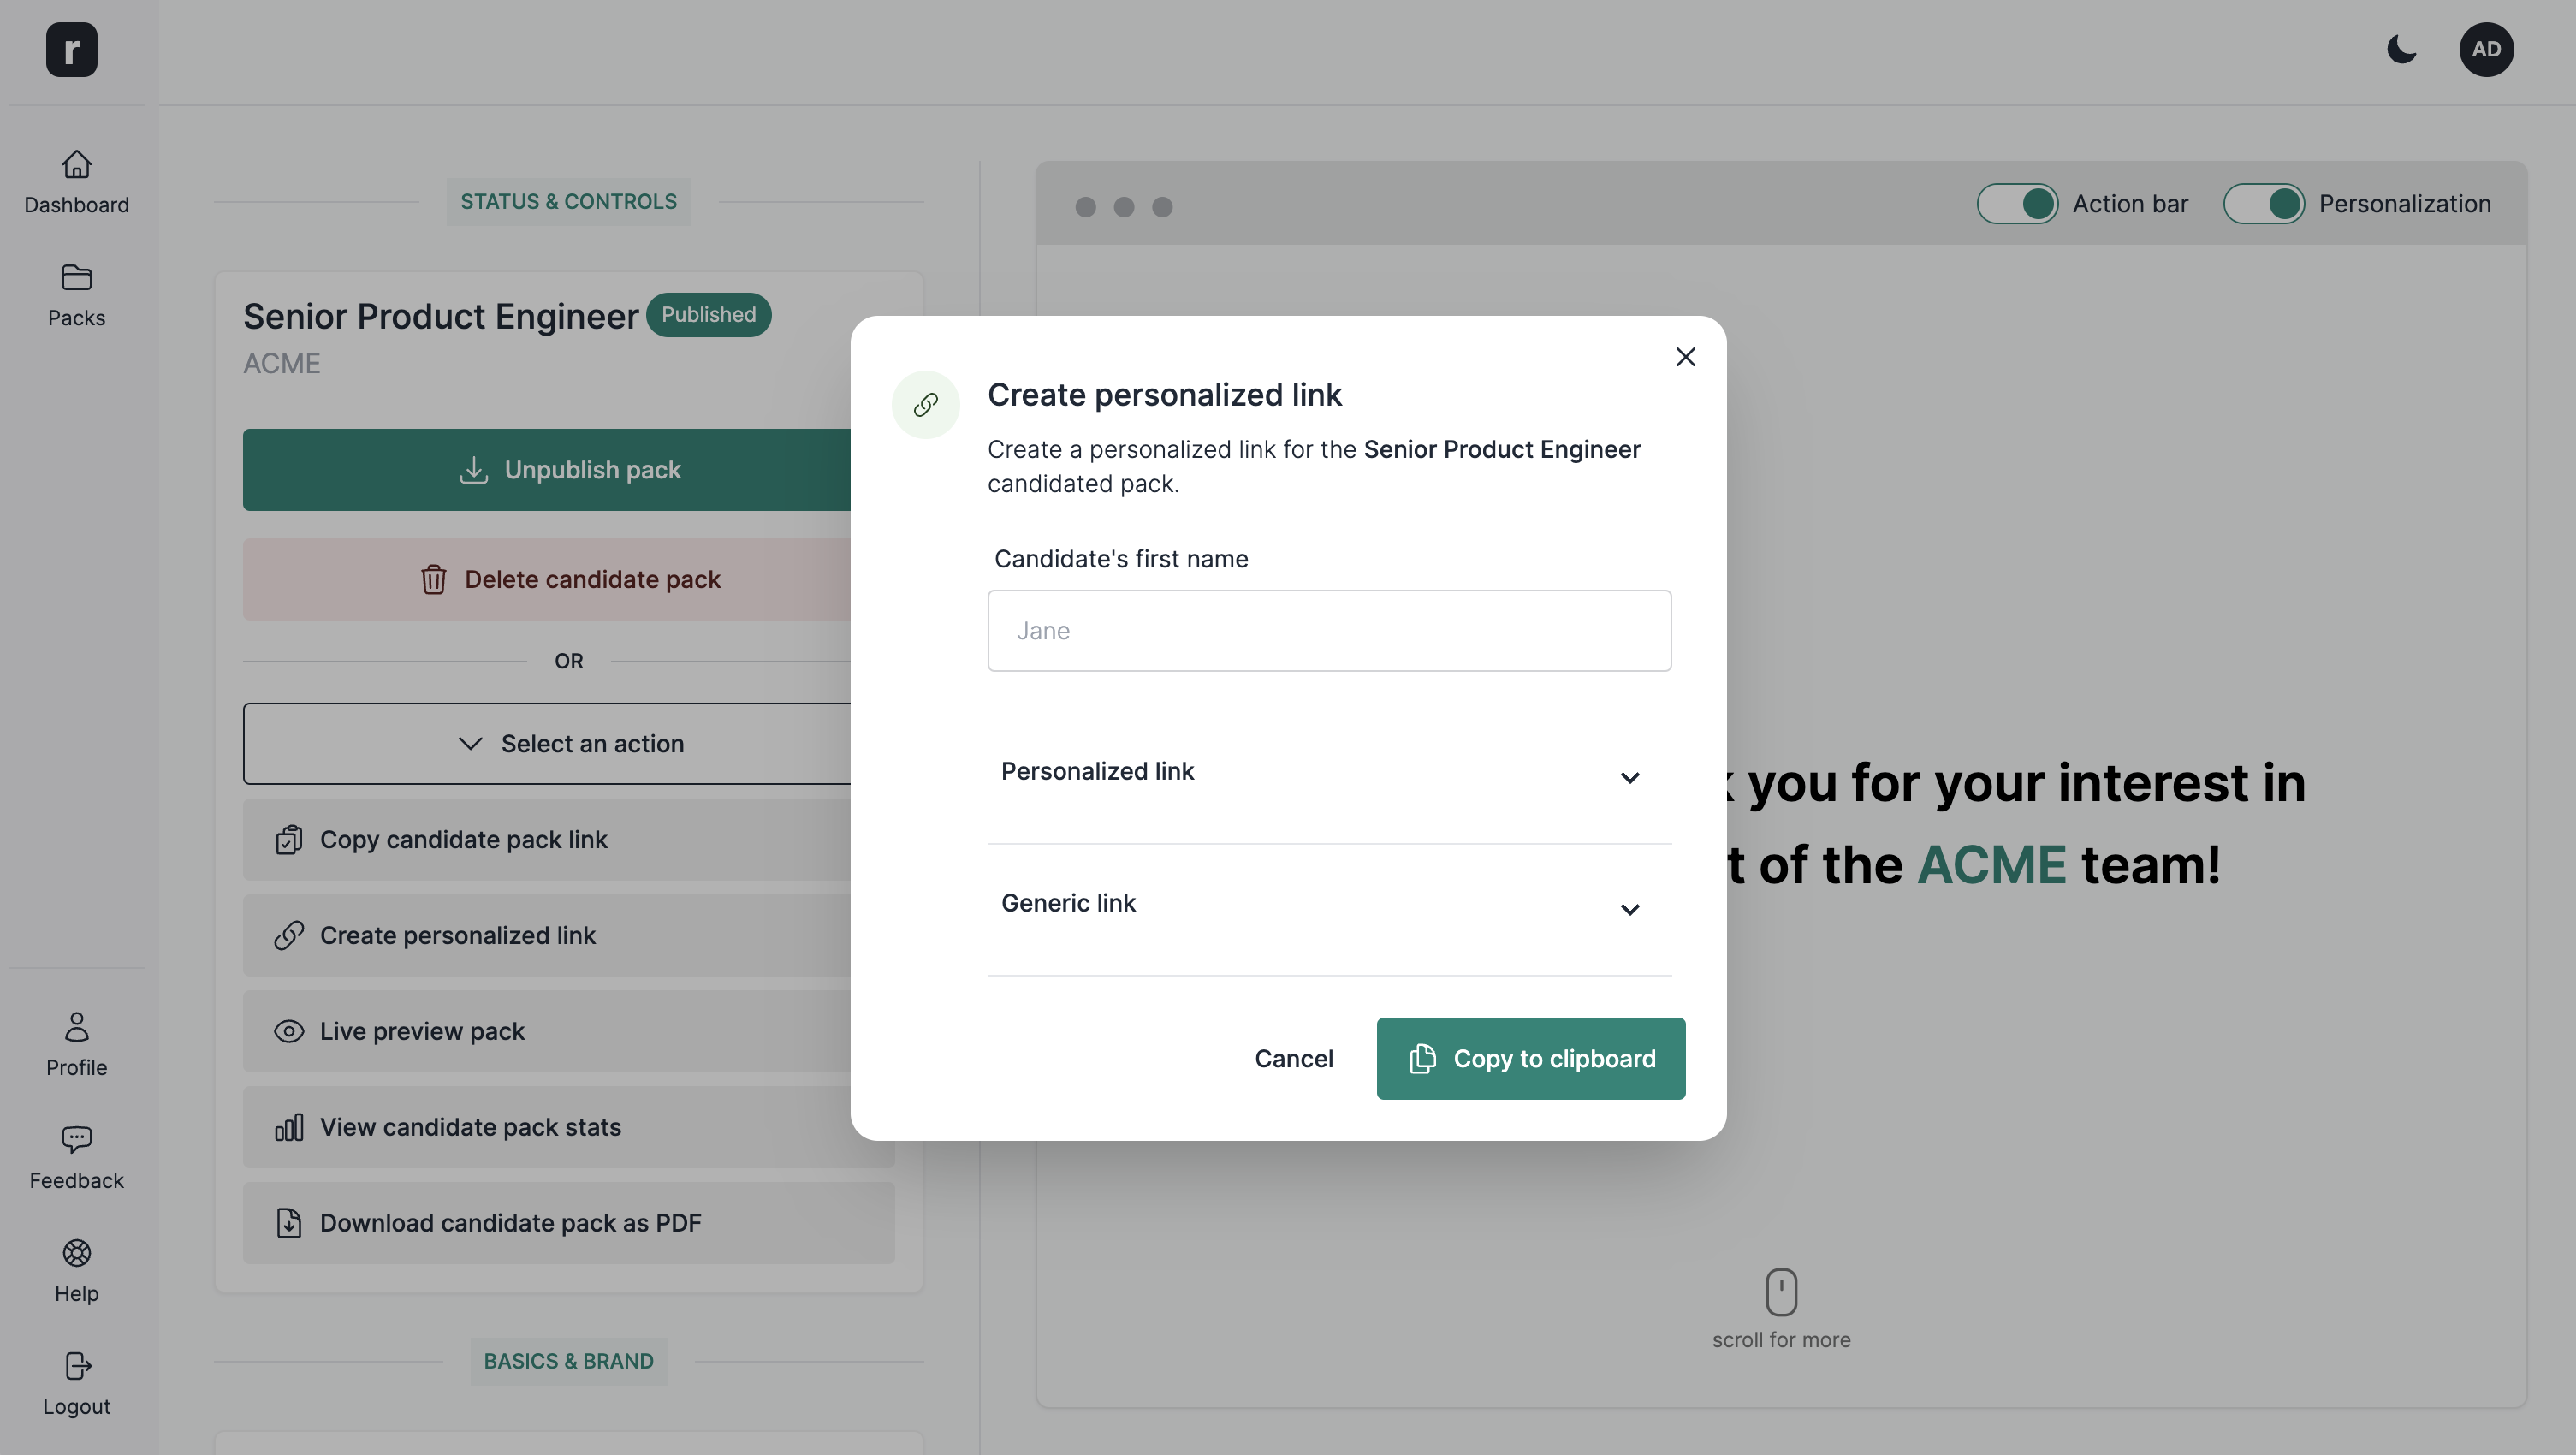The height and width of the screenshot is (1455, 2576).
Task: Toggle the Personalization switch
Action: (x=2264, y=202)
